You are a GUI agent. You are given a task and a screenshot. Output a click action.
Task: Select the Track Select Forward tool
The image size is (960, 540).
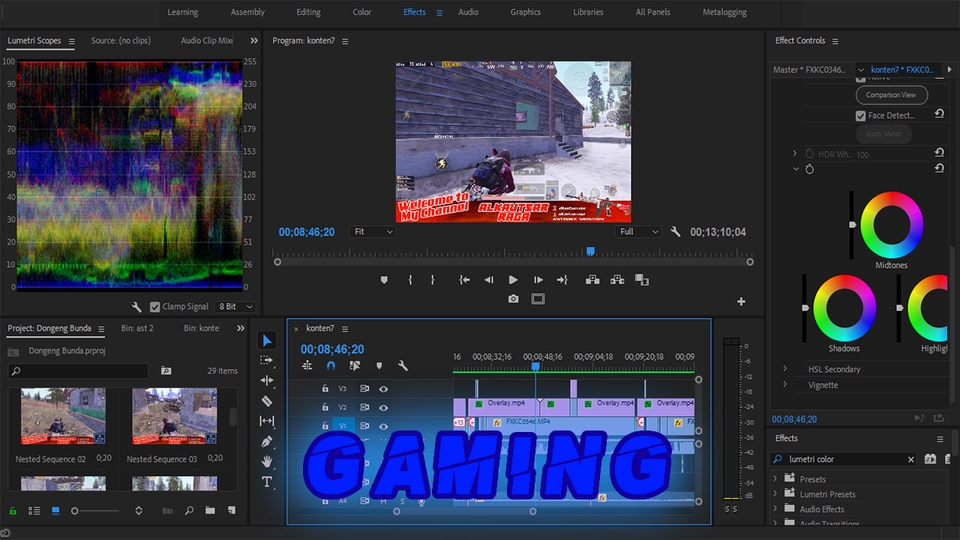[x=266, y=360]
